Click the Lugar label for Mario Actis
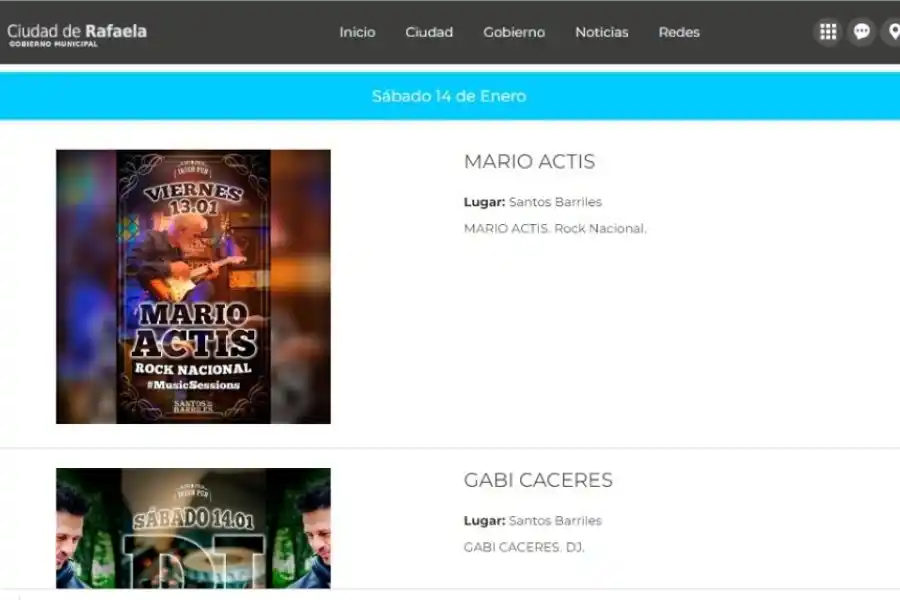The image size is (900, 600). point(483,201)
